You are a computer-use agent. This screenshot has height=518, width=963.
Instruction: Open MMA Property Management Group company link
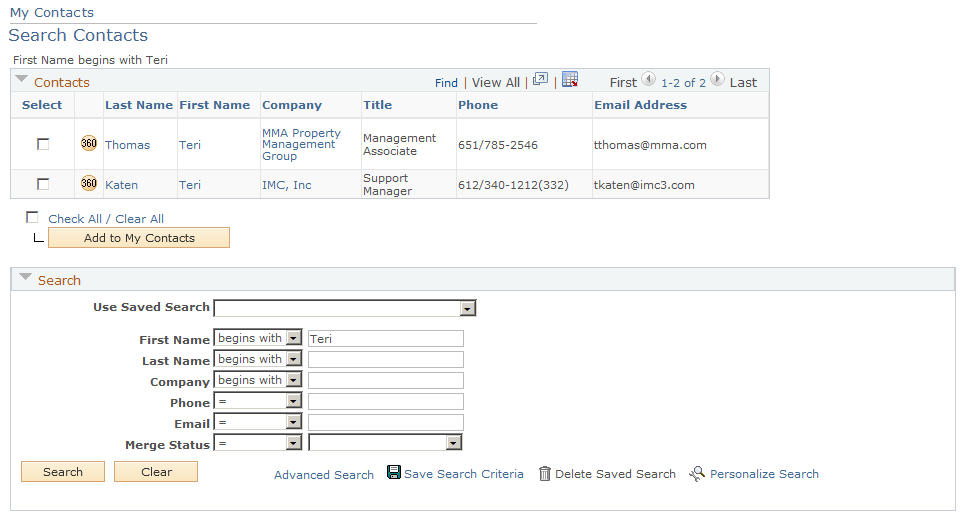[301, 144]
